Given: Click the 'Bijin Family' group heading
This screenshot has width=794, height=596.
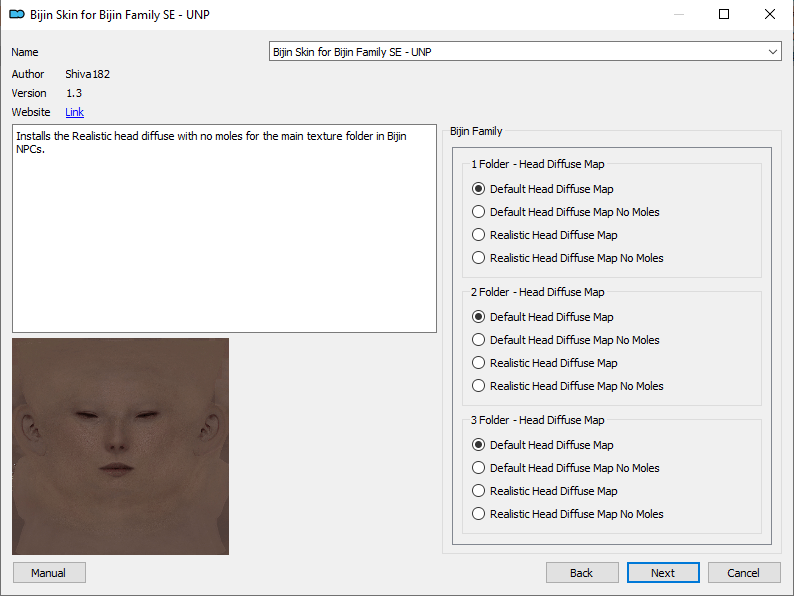Looking at the screenshot, I should point(476,131).
